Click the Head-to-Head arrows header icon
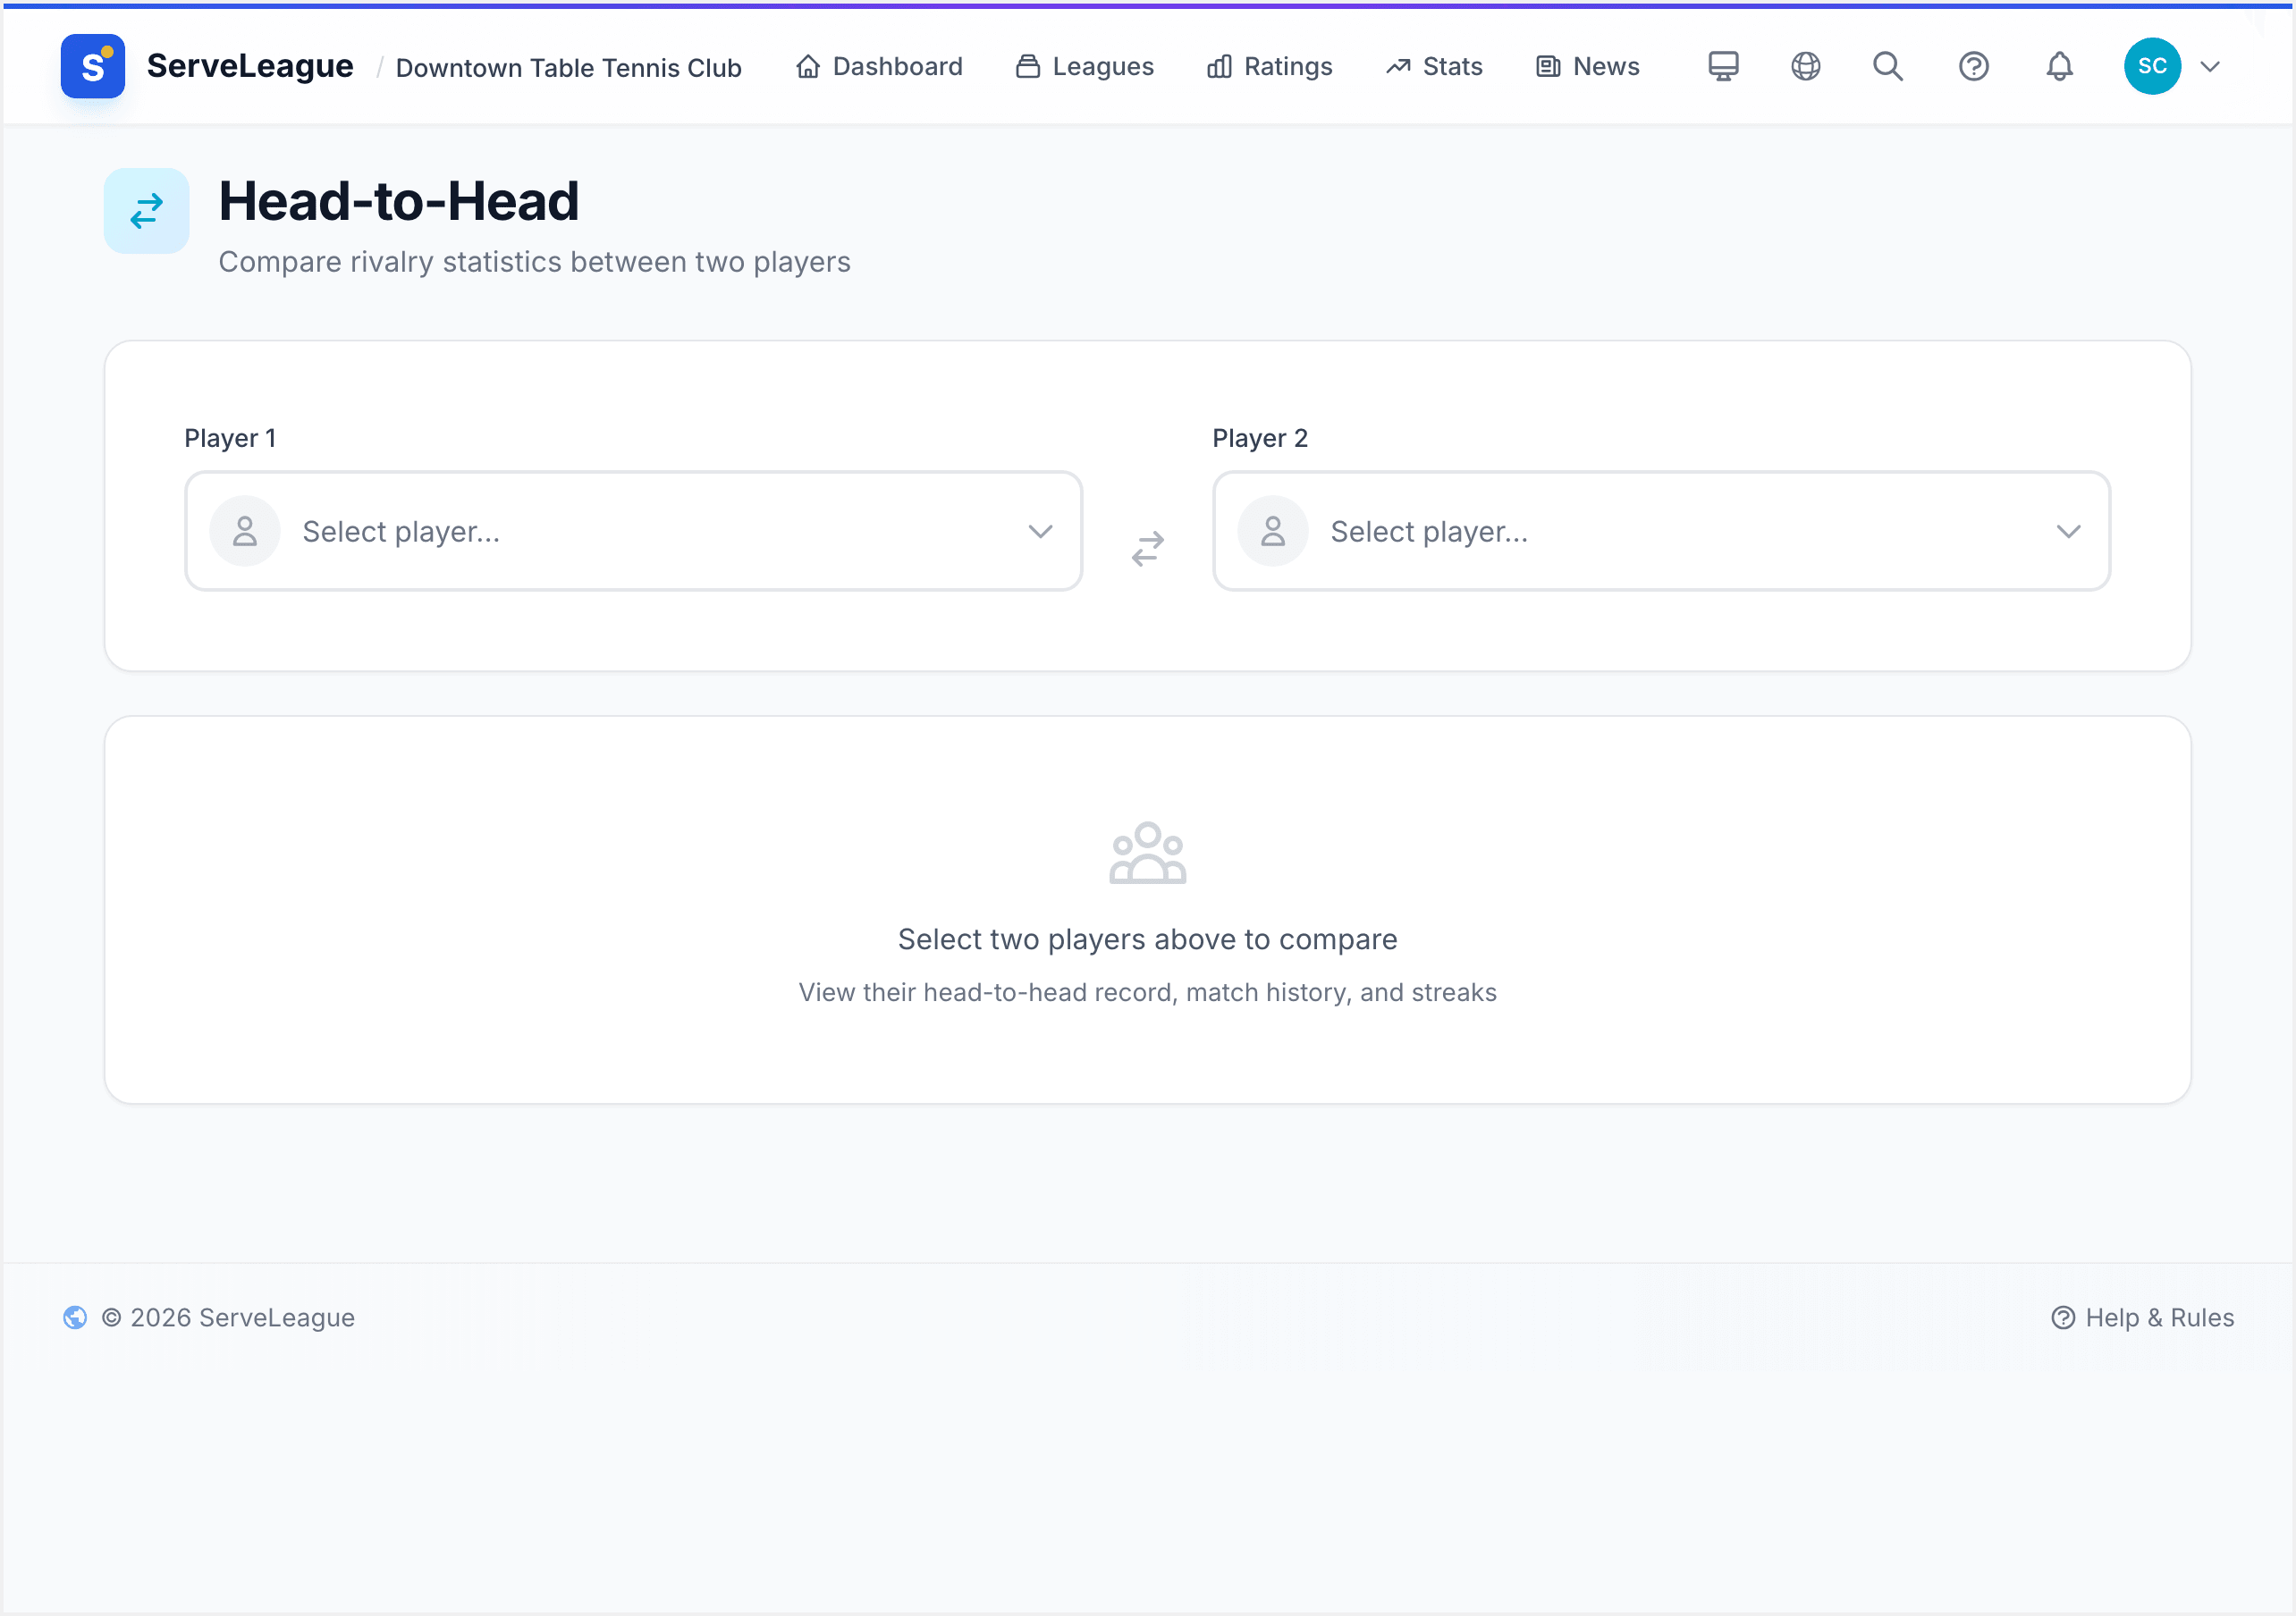 pos(146,210)
